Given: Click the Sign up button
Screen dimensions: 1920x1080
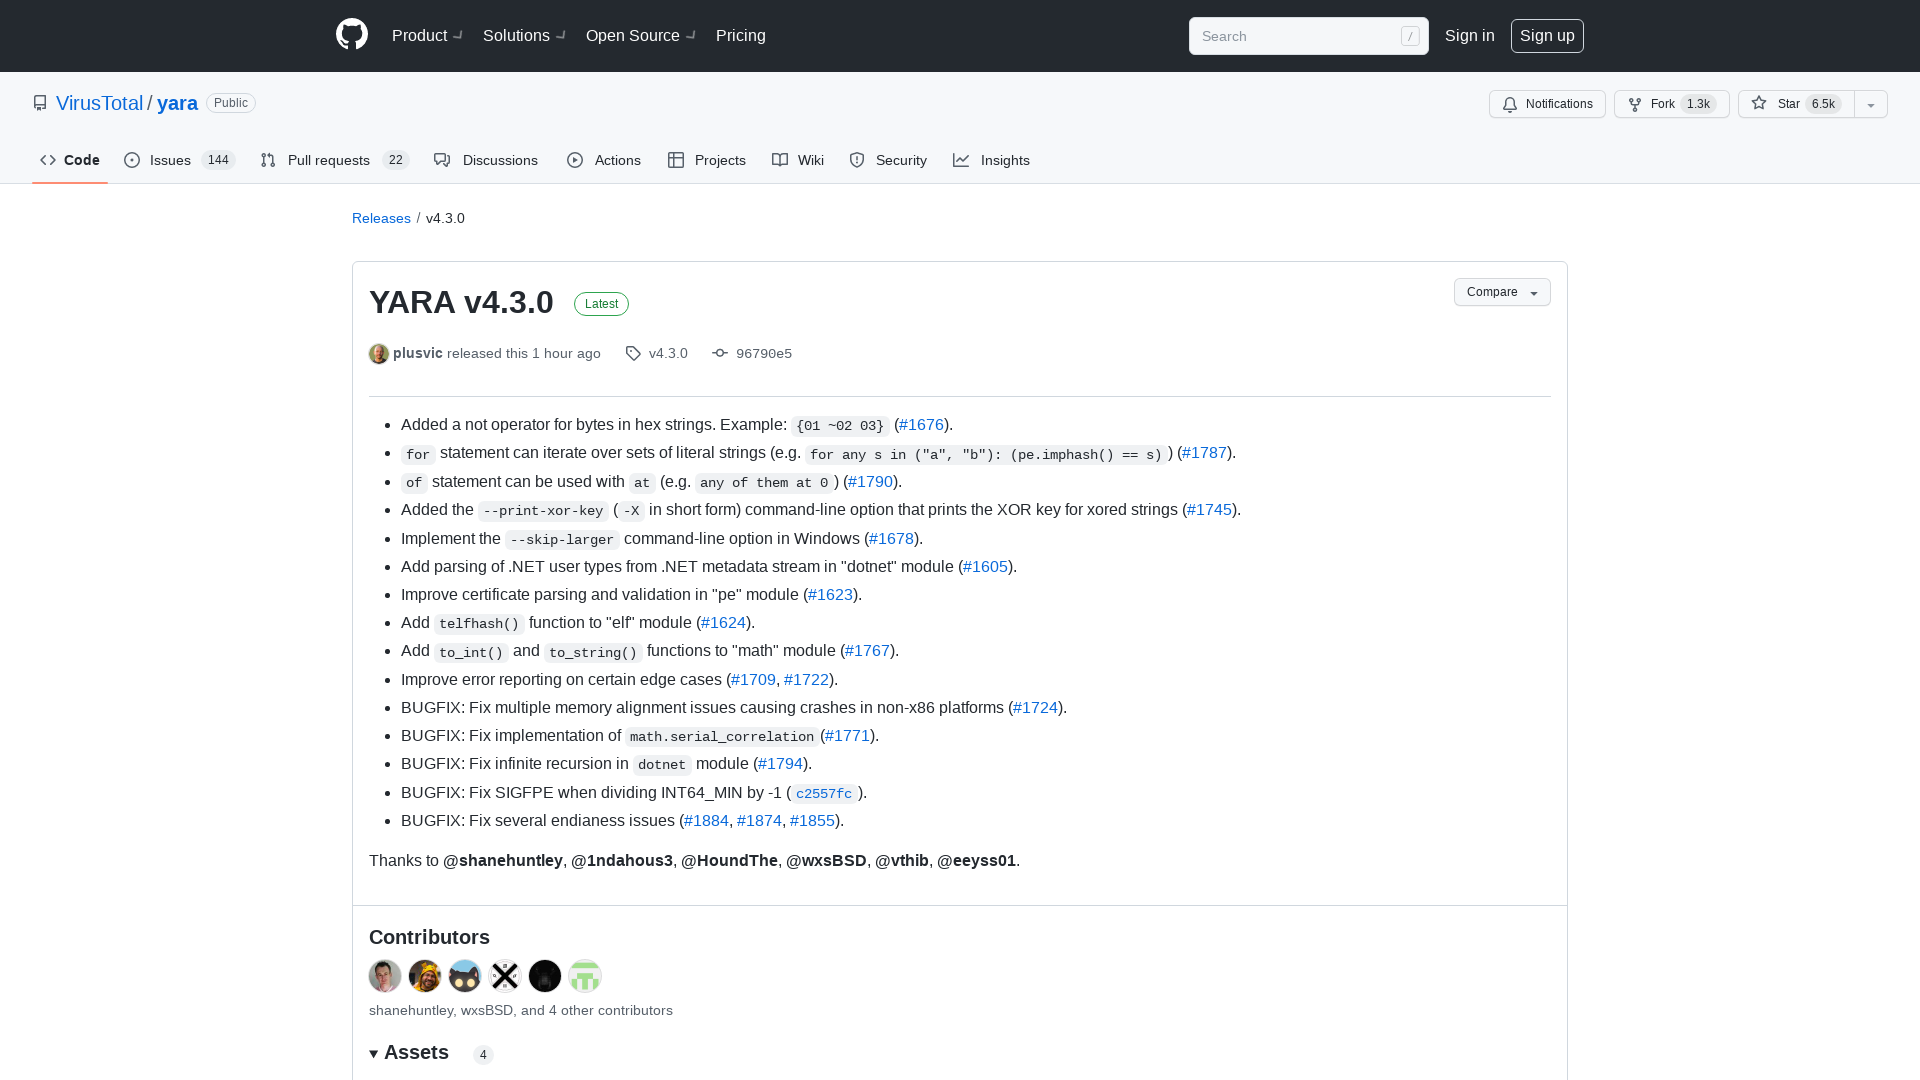Looking at the screenshot, I should (x=1547, y=35).
